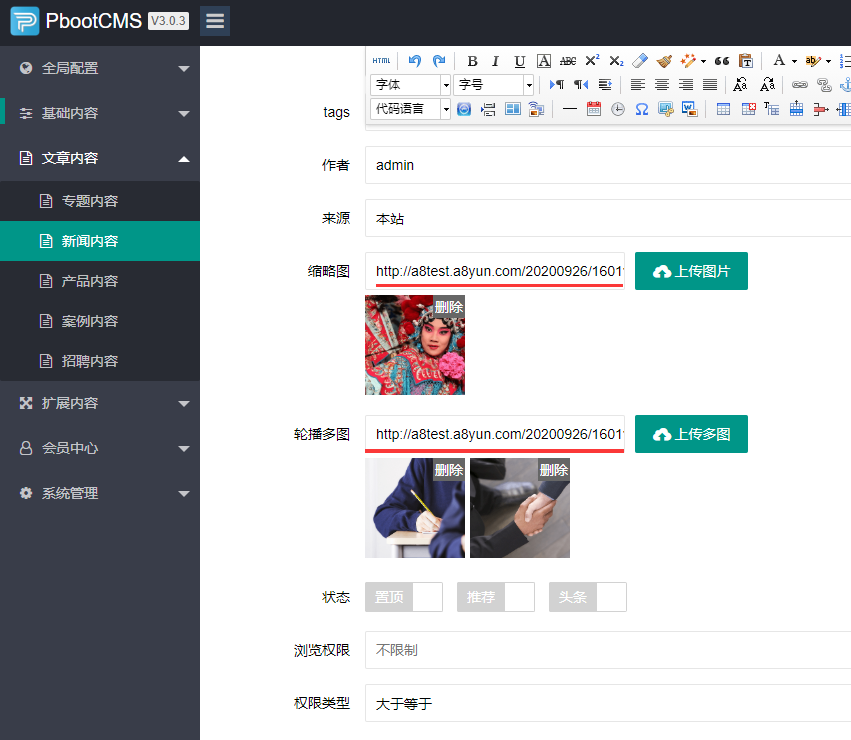Open the hamburger menu next to PbootCMS logo

click(x=214, y=20)
